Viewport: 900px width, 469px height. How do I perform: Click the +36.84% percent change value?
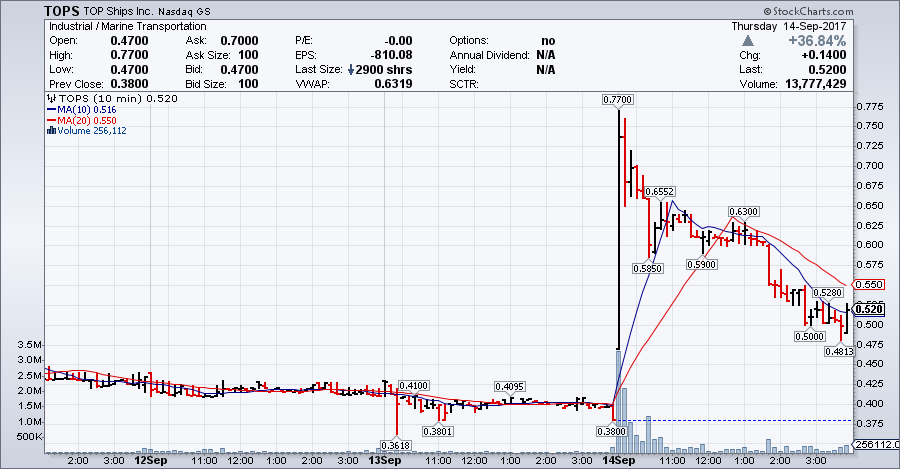click(817, 41)
